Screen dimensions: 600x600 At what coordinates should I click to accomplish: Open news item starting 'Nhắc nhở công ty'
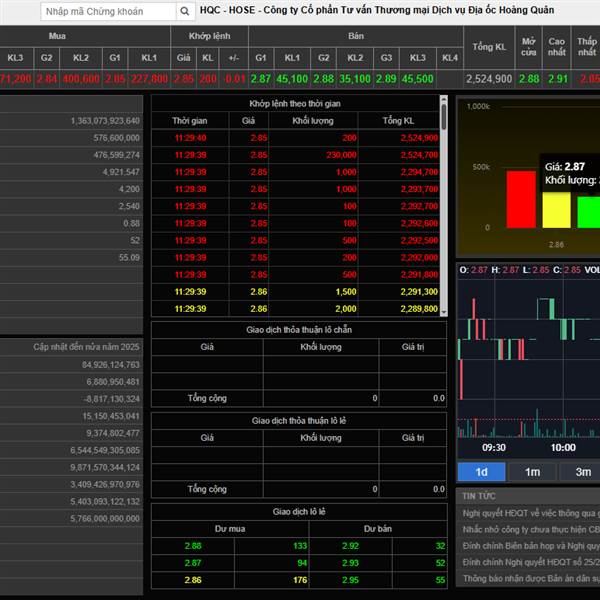click(x=530, y=530)
